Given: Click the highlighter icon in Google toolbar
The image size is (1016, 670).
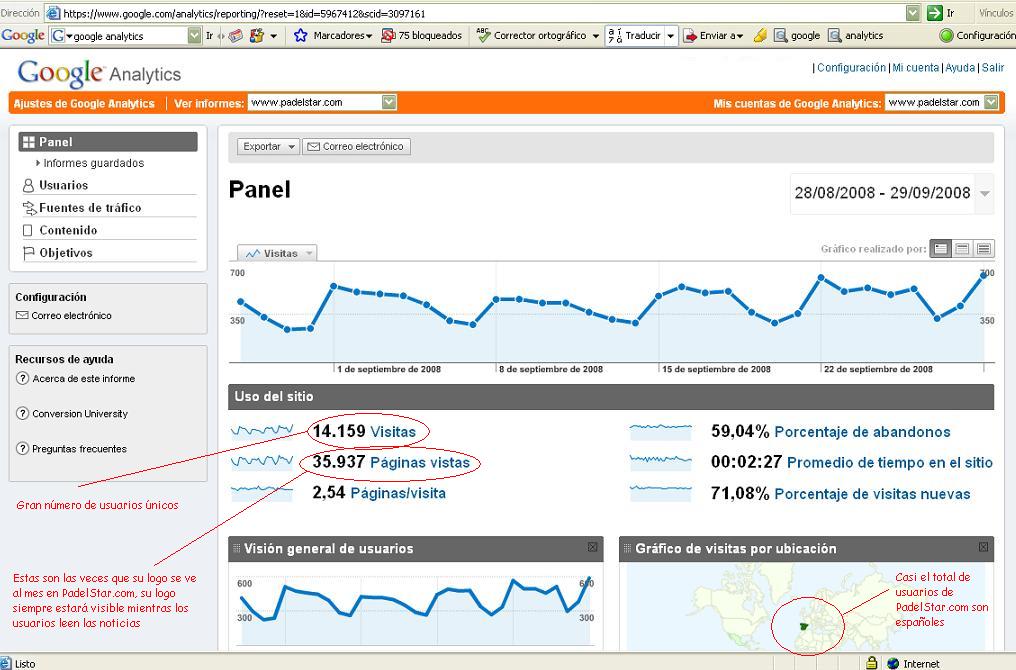Looking at the screenshot, I should (760, 36).
